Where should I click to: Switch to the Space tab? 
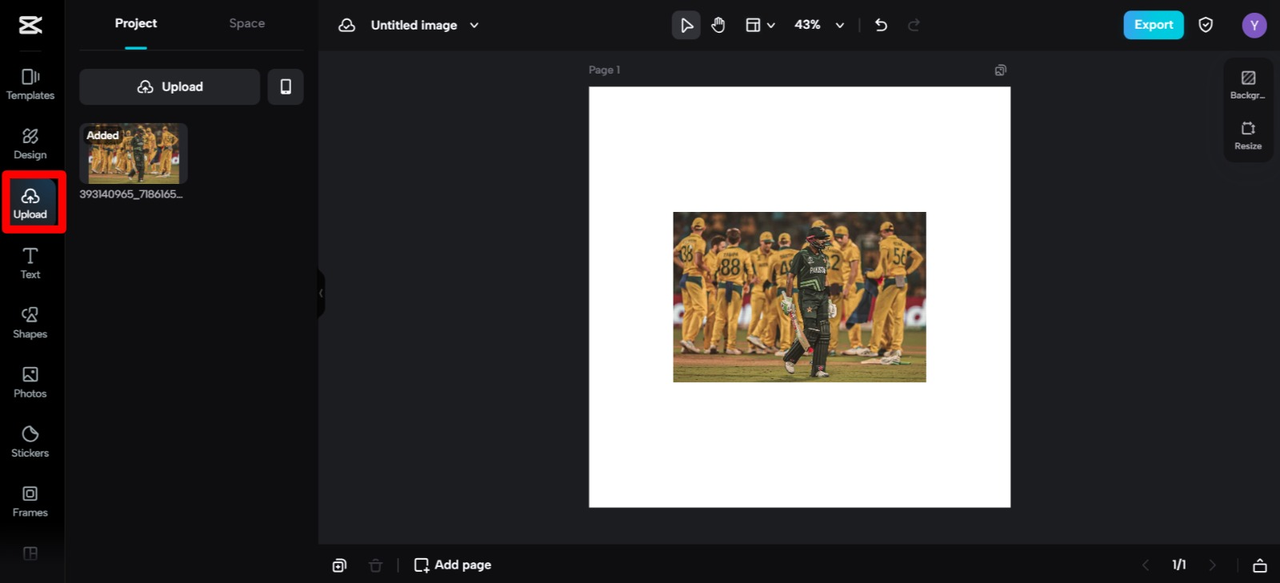tap(247, 23)
